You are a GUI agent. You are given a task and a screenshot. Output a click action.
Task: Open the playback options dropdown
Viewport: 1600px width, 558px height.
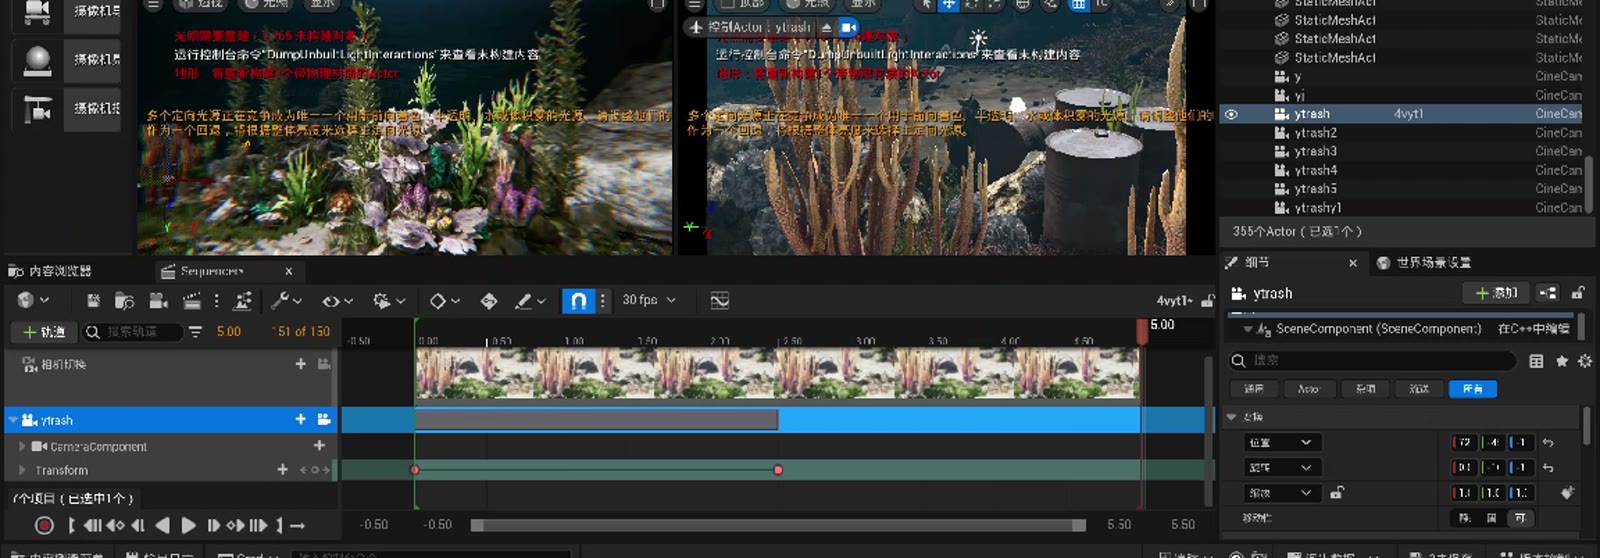point(388,300)
